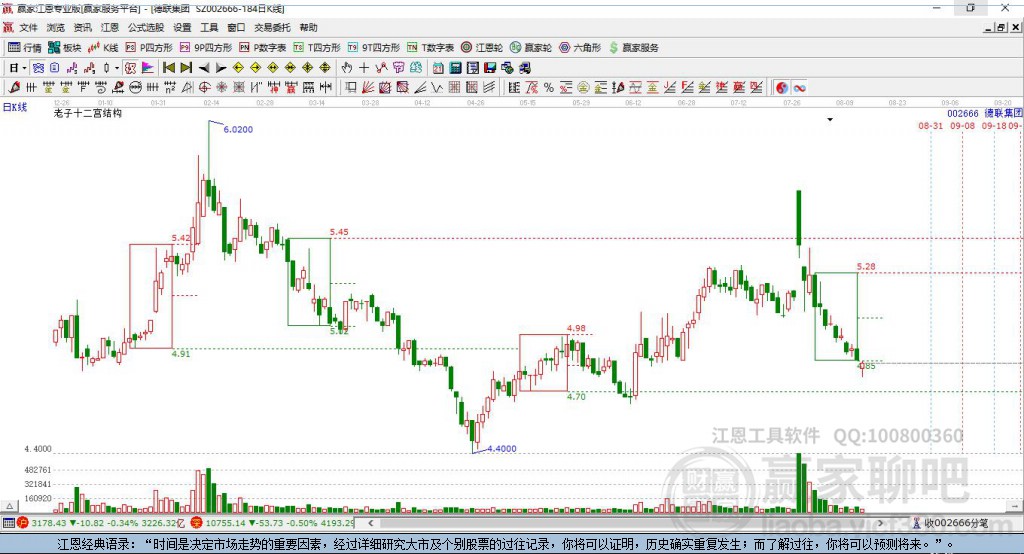Select the 5.28 price level label
The image size is (1024, 554).
click(x=866, y=267)
